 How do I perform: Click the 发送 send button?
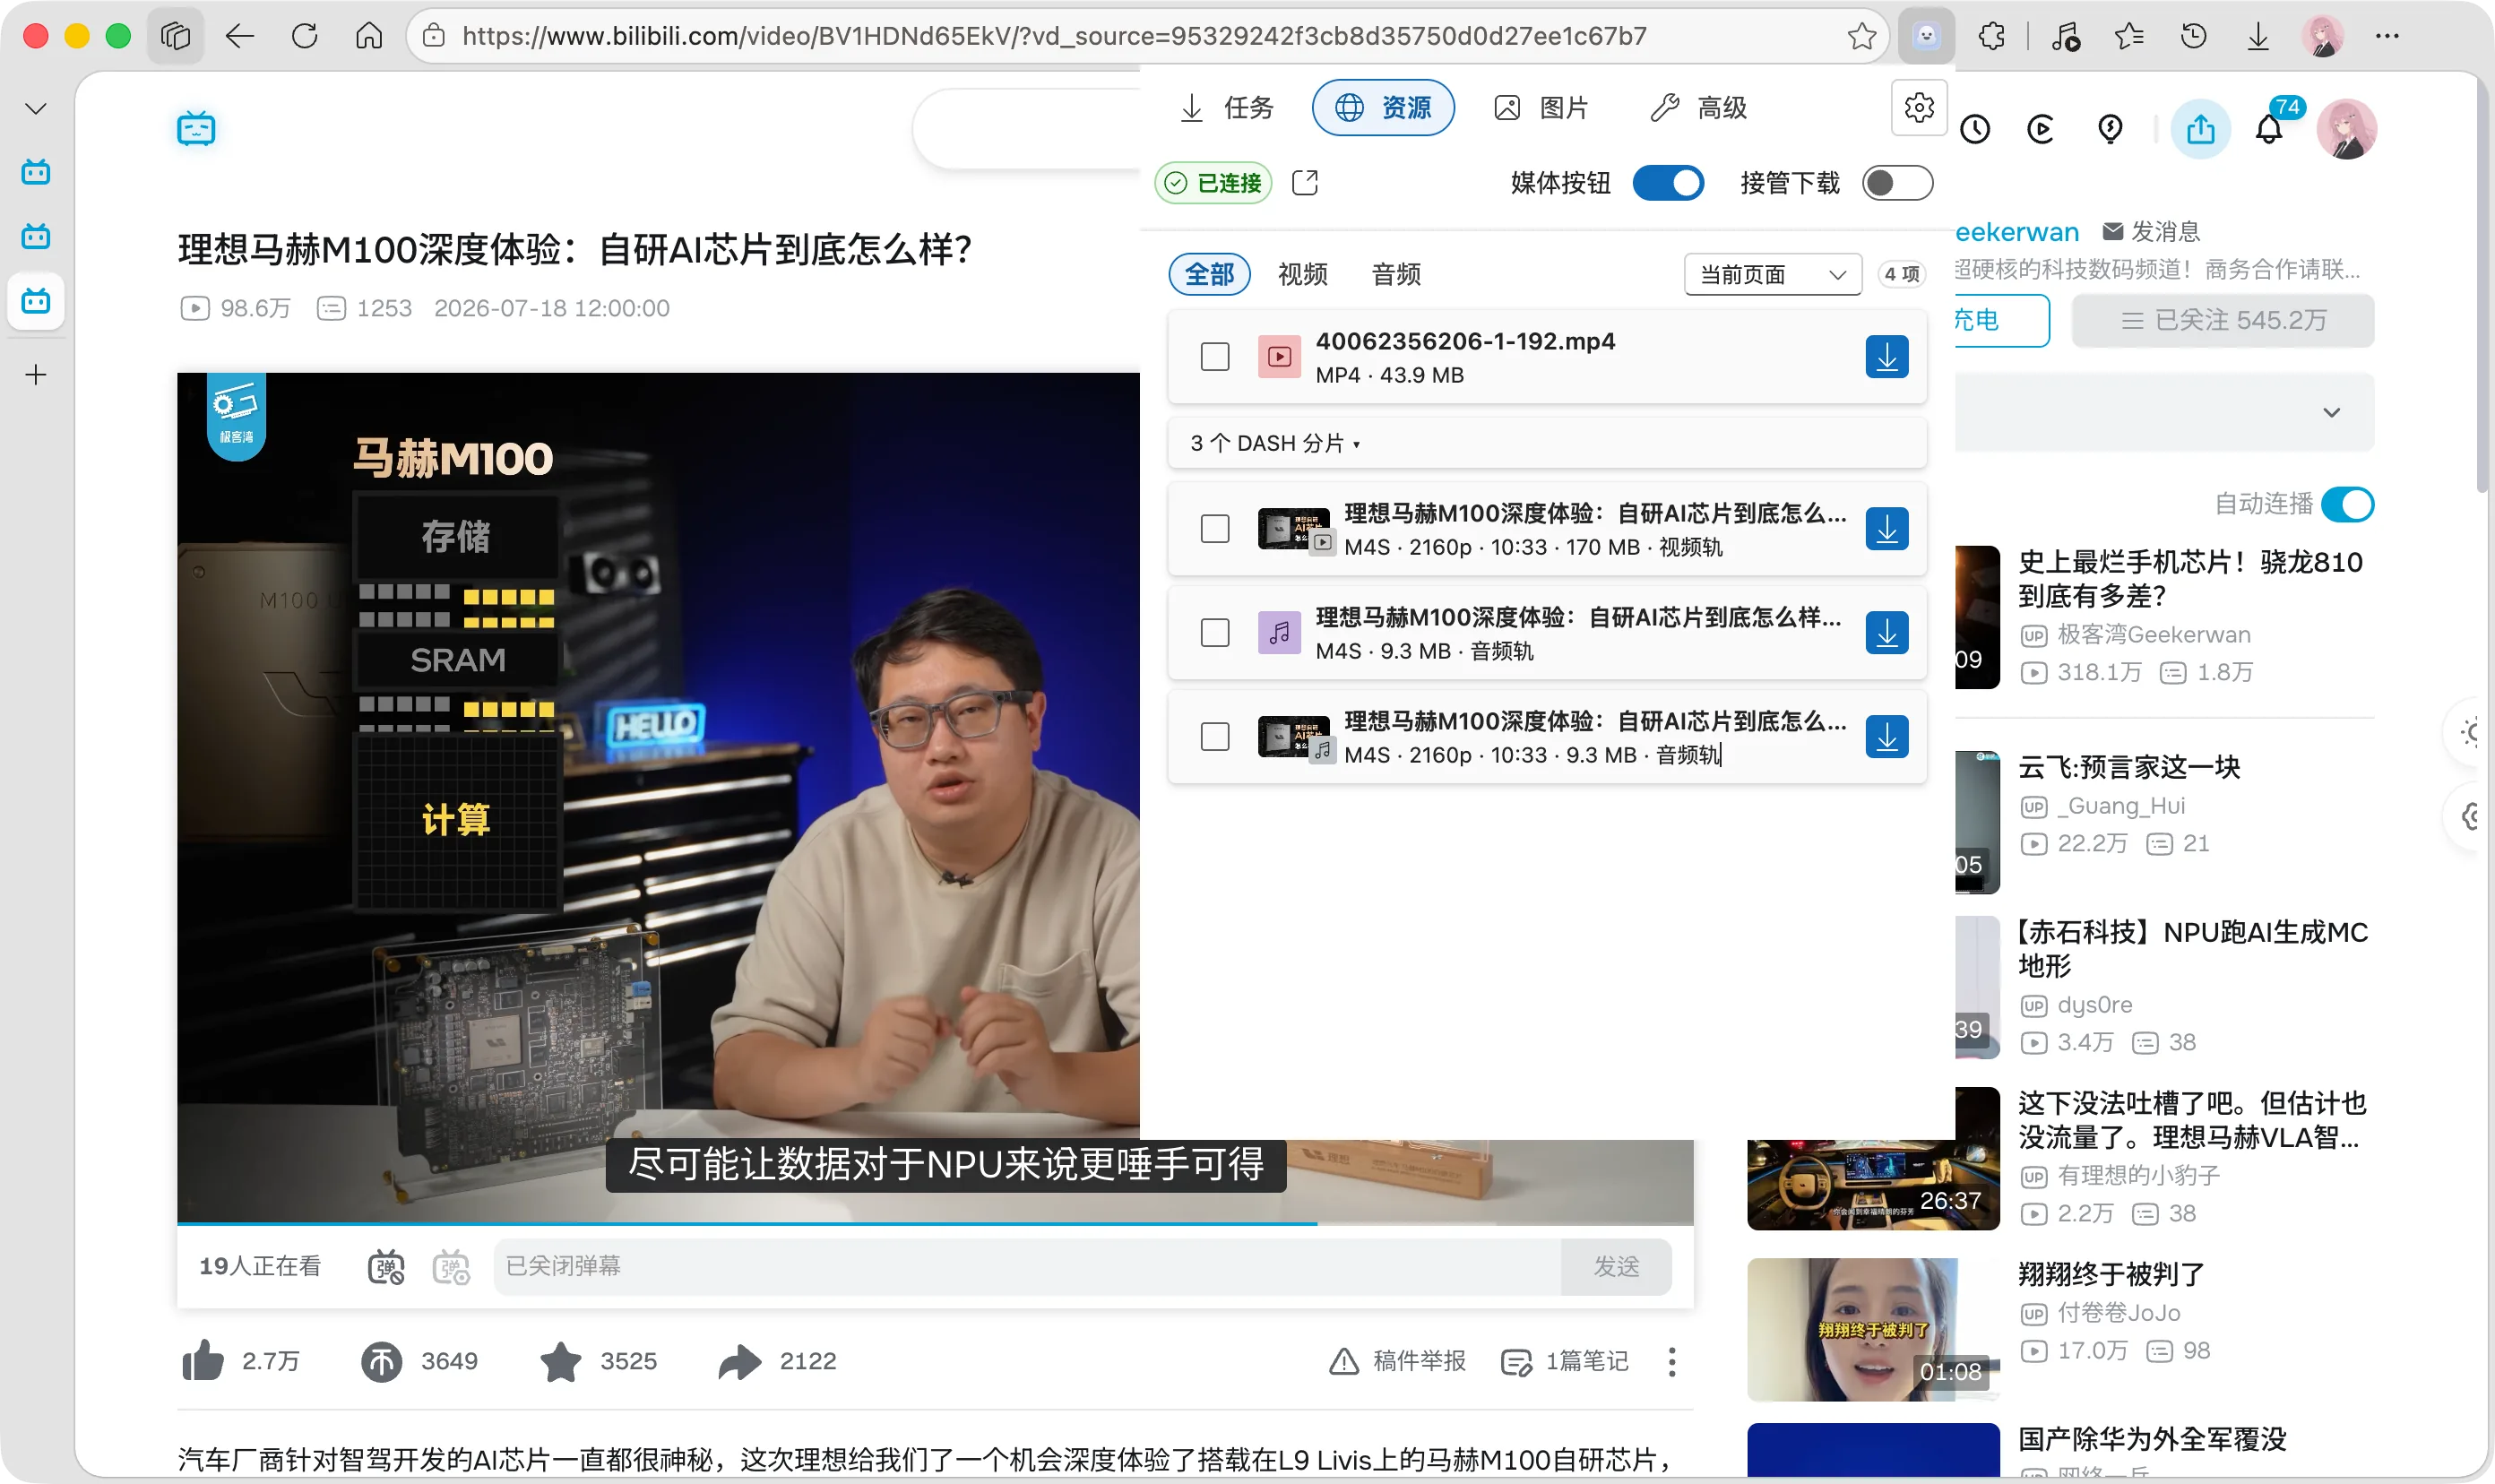(x=1616, y=1266)
